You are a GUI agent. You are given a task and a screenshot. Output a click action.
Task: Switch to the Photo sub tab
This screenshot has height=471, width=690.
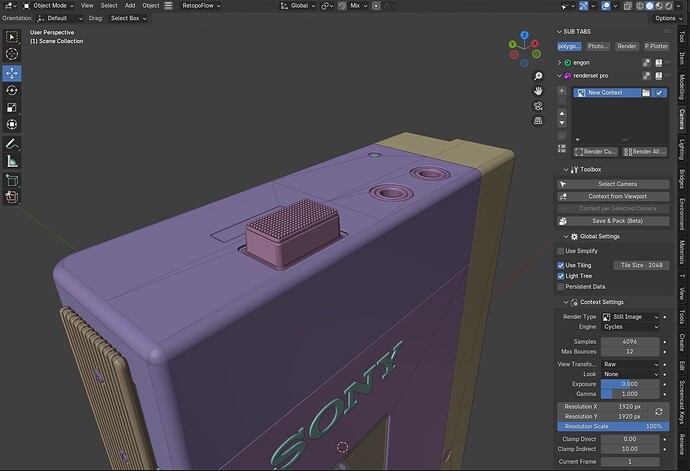pyautogui.click(x=598, y=46)
